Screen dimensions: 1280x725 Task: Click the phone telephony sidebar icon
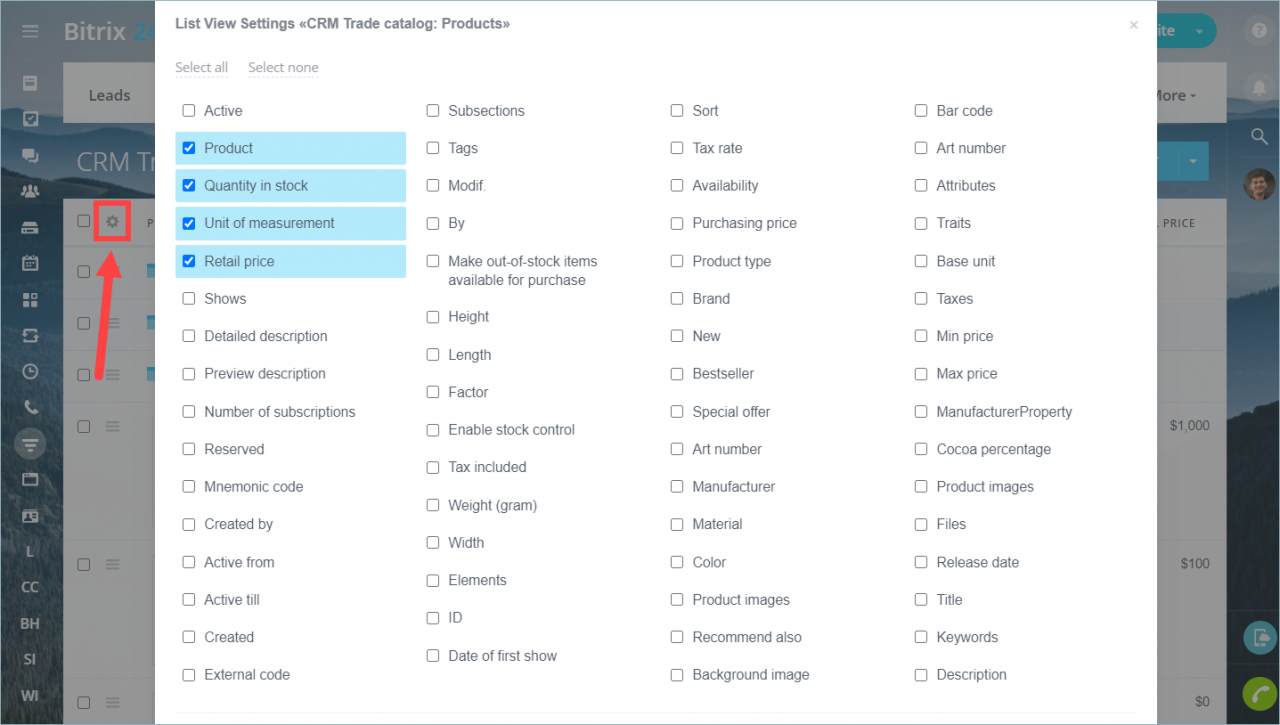coord(30,407)
